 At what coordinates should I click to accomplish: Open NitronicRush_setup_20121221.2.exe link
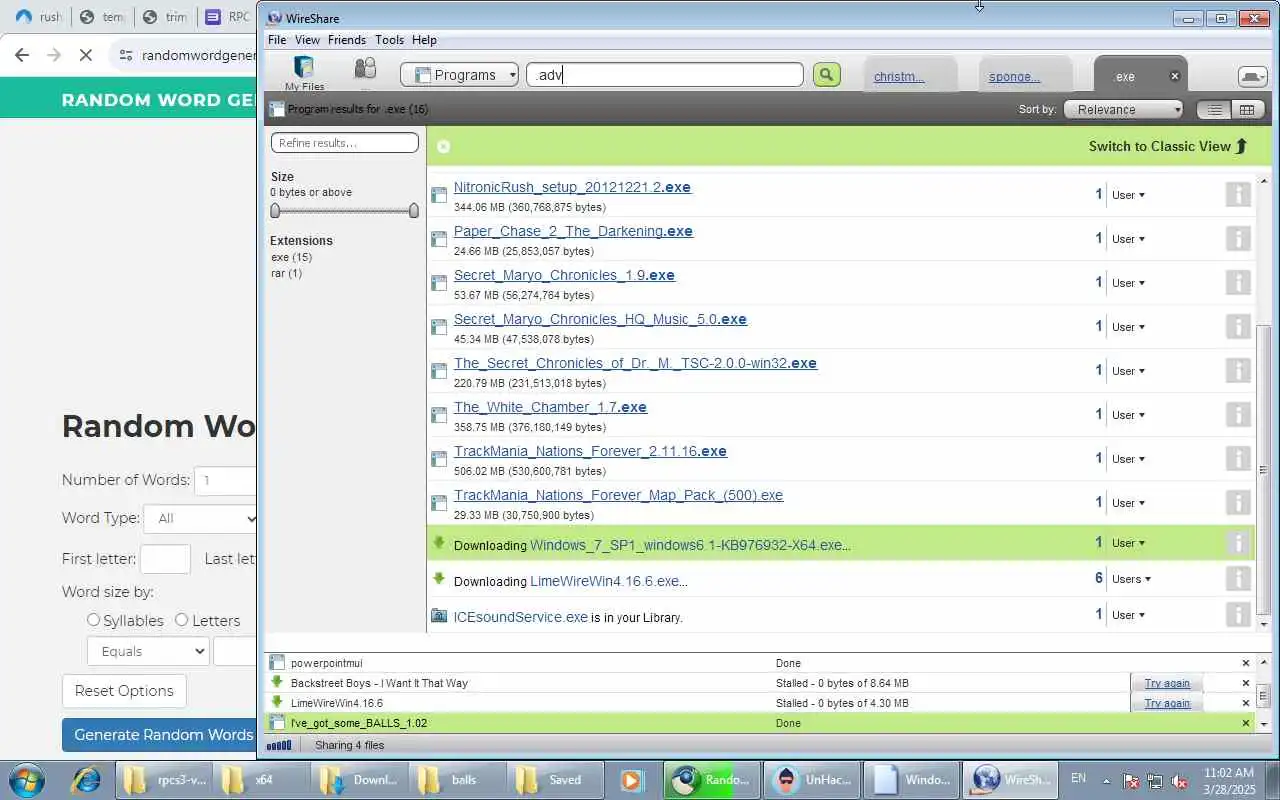(x=572, y=187)
